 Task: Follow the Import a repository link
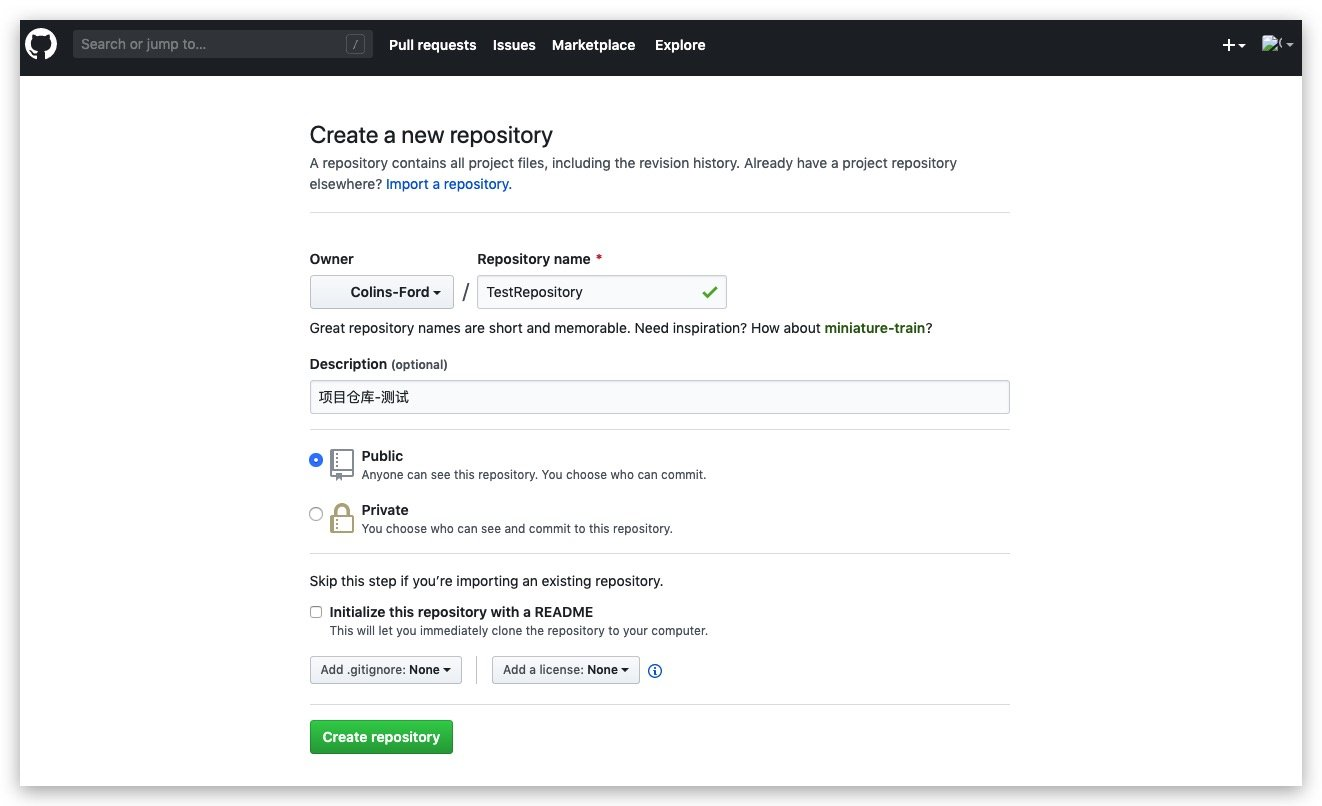447,184
